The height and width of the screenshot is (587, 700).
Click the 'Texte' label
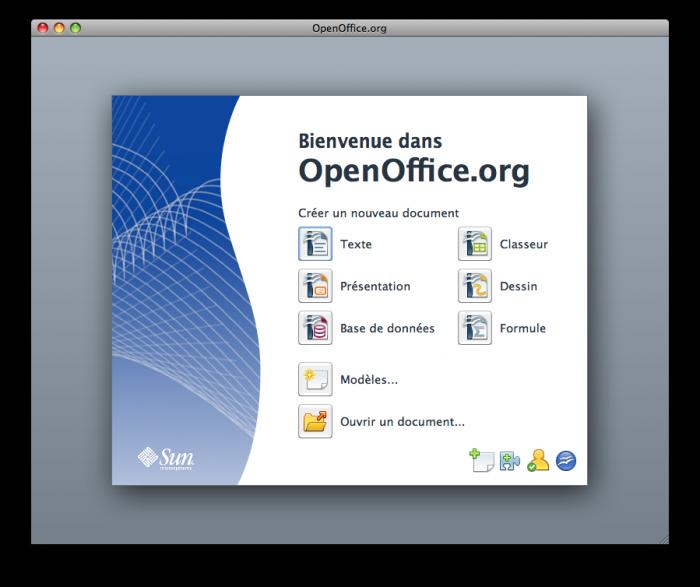point(356,244)
